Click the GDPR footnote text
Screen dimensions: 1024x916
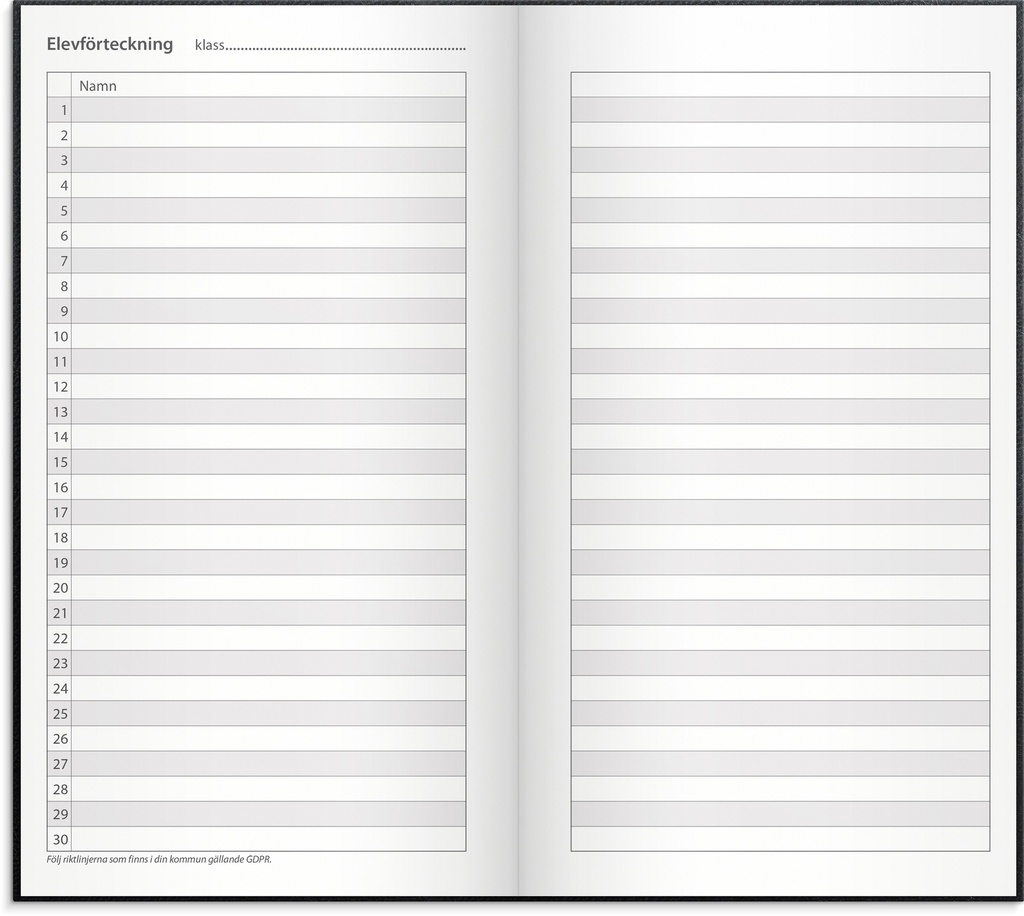click(159, 859)
